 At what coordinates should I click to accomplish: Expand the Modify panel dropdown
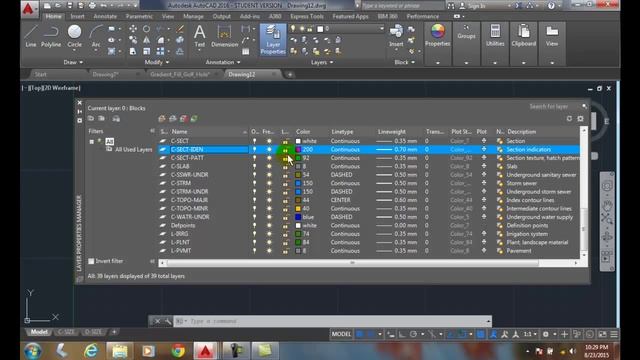tap(157, 62)
